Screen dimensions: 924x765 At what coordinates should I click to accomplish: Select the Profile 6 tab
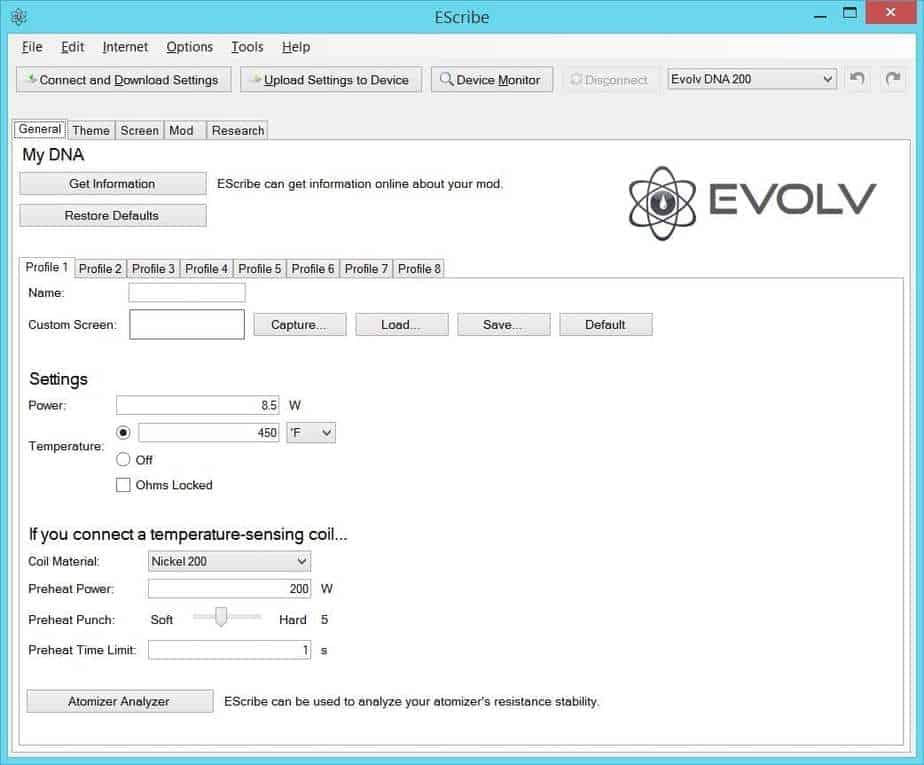point(313,269)
